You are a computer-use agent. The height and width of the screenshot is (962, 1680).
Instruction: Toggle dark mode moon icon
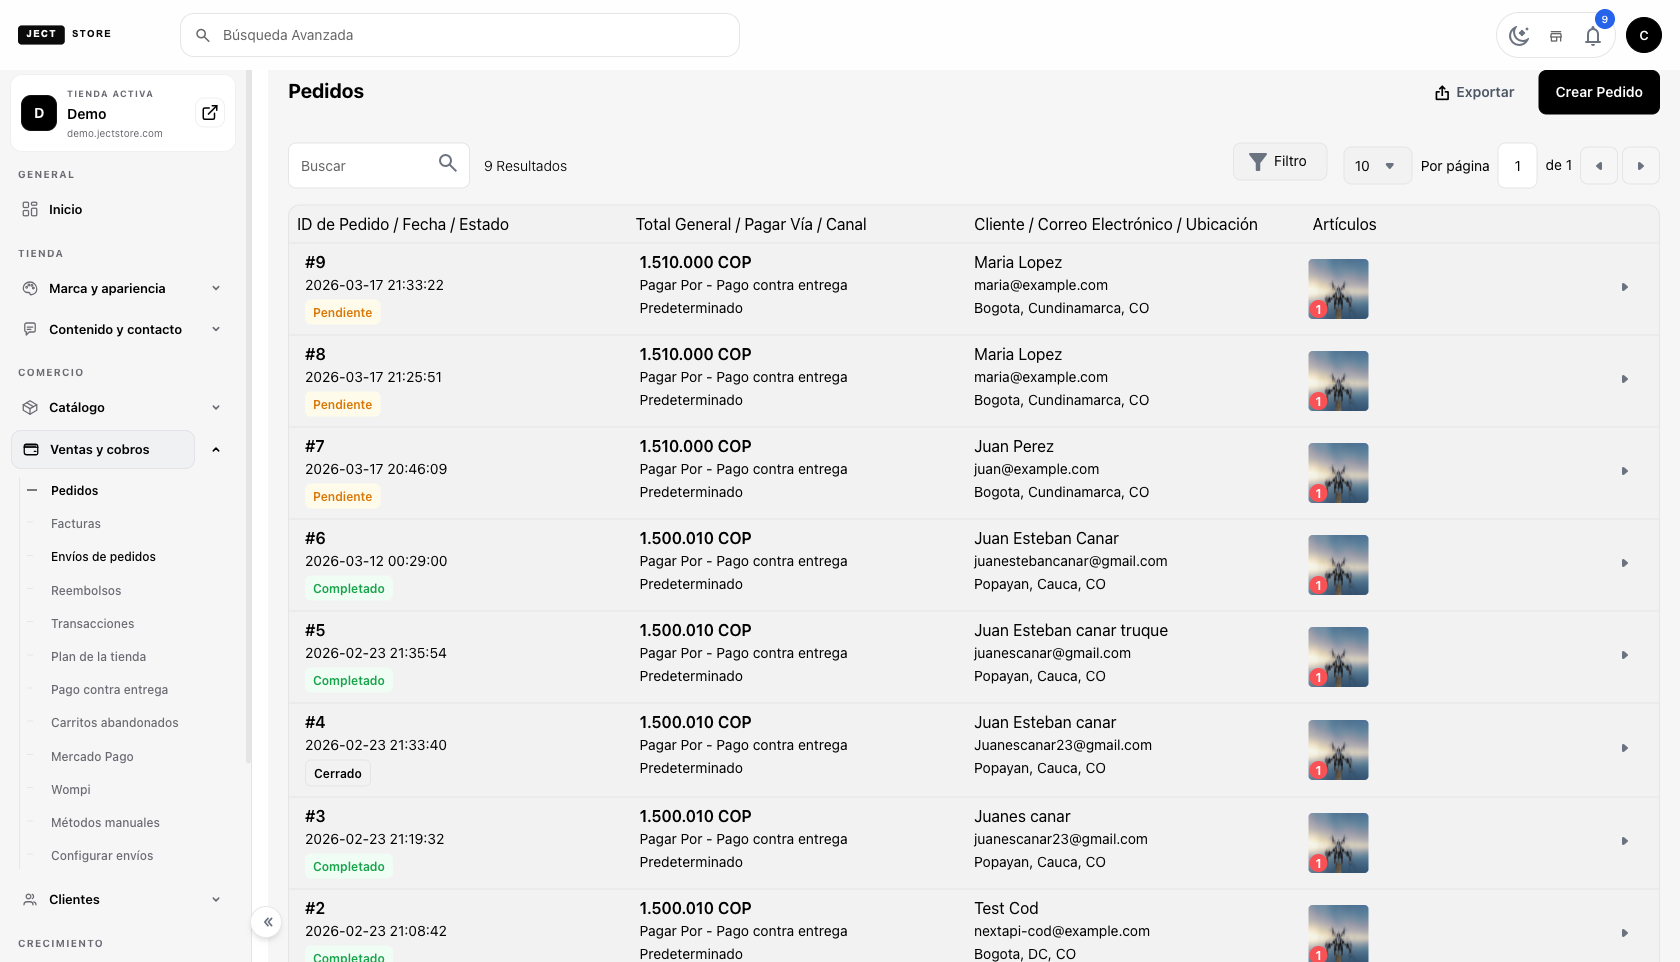click(1519, 36)
